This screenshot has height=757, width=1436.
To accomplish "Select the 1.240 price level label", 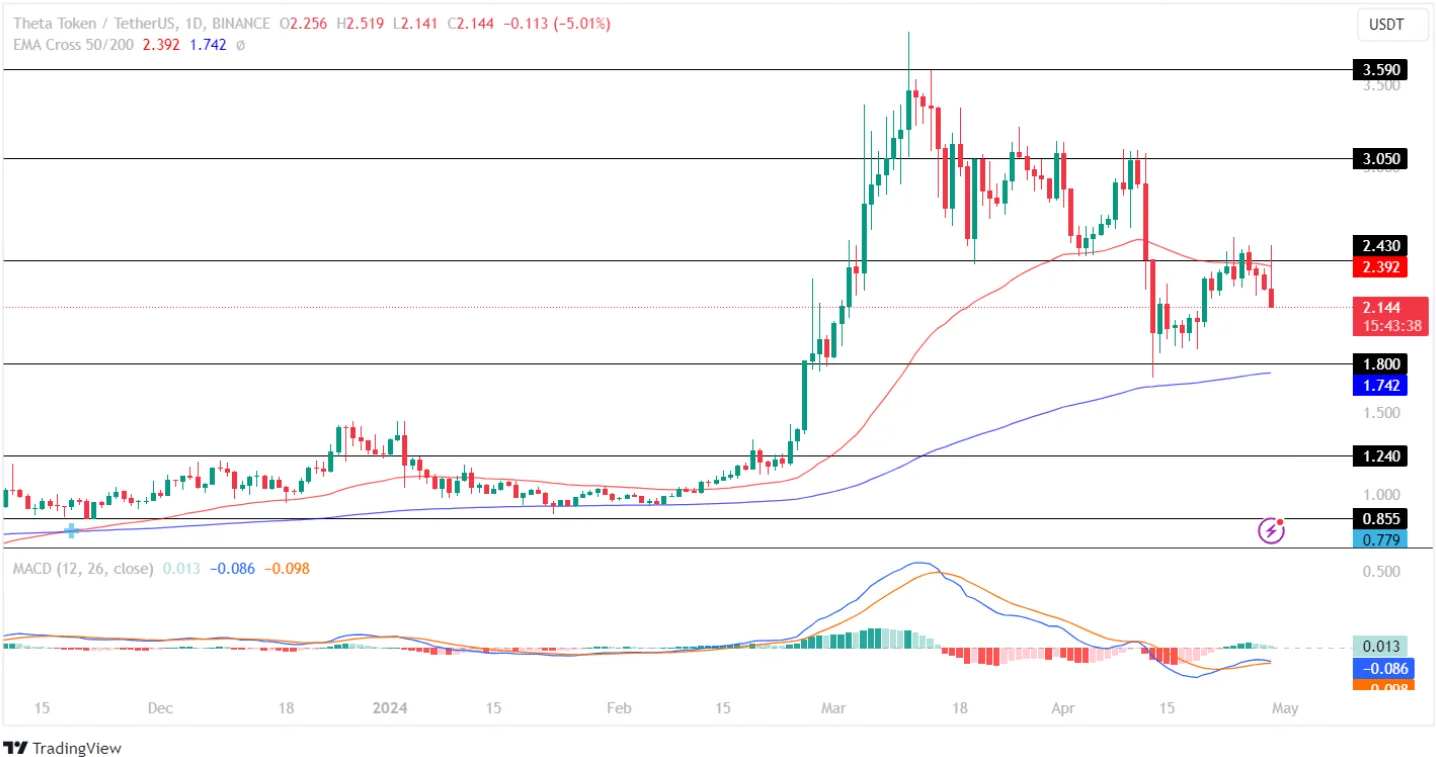I will pyautogui.click(x=1380, y=456).
